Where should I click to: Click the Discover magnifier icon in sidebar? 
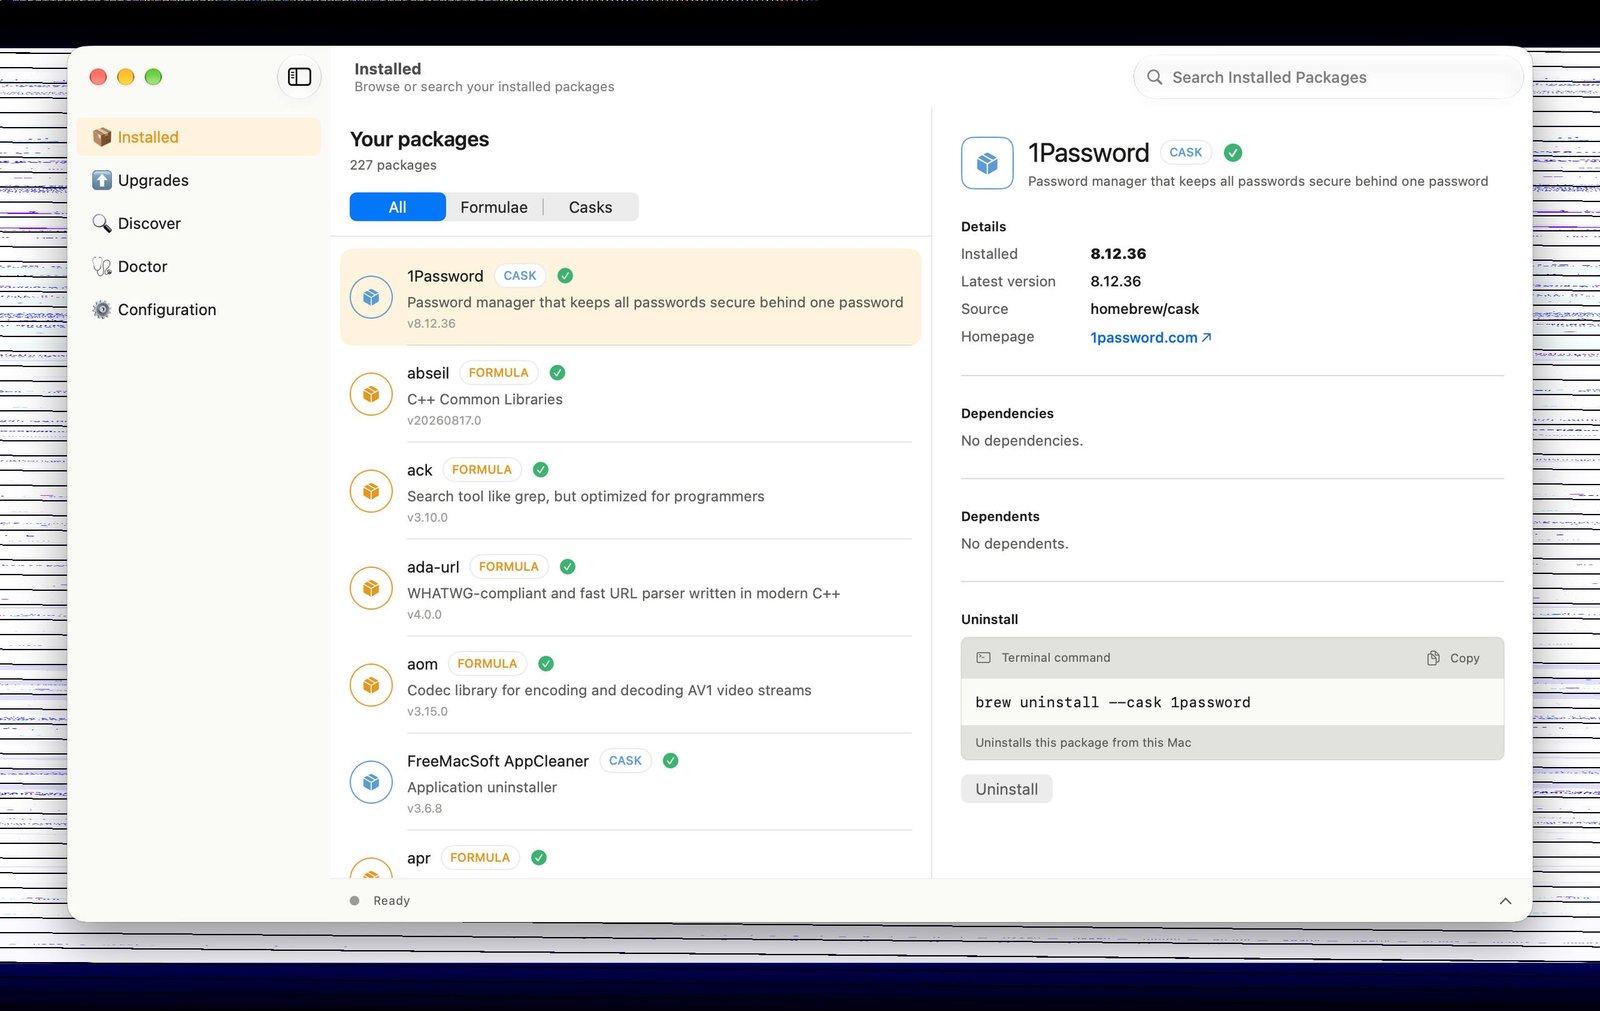pyautogui.click(x=101, y=223)
